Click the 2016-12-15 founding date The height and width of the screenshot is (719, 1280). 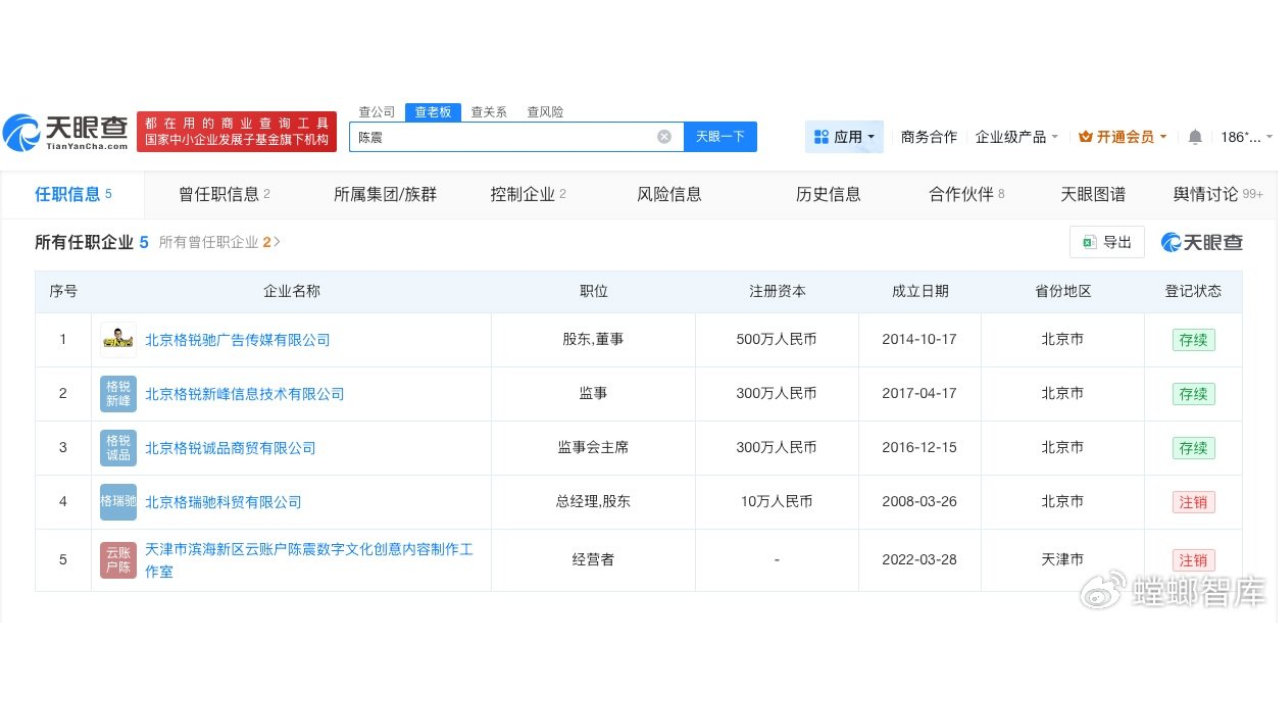pos(919,448)
